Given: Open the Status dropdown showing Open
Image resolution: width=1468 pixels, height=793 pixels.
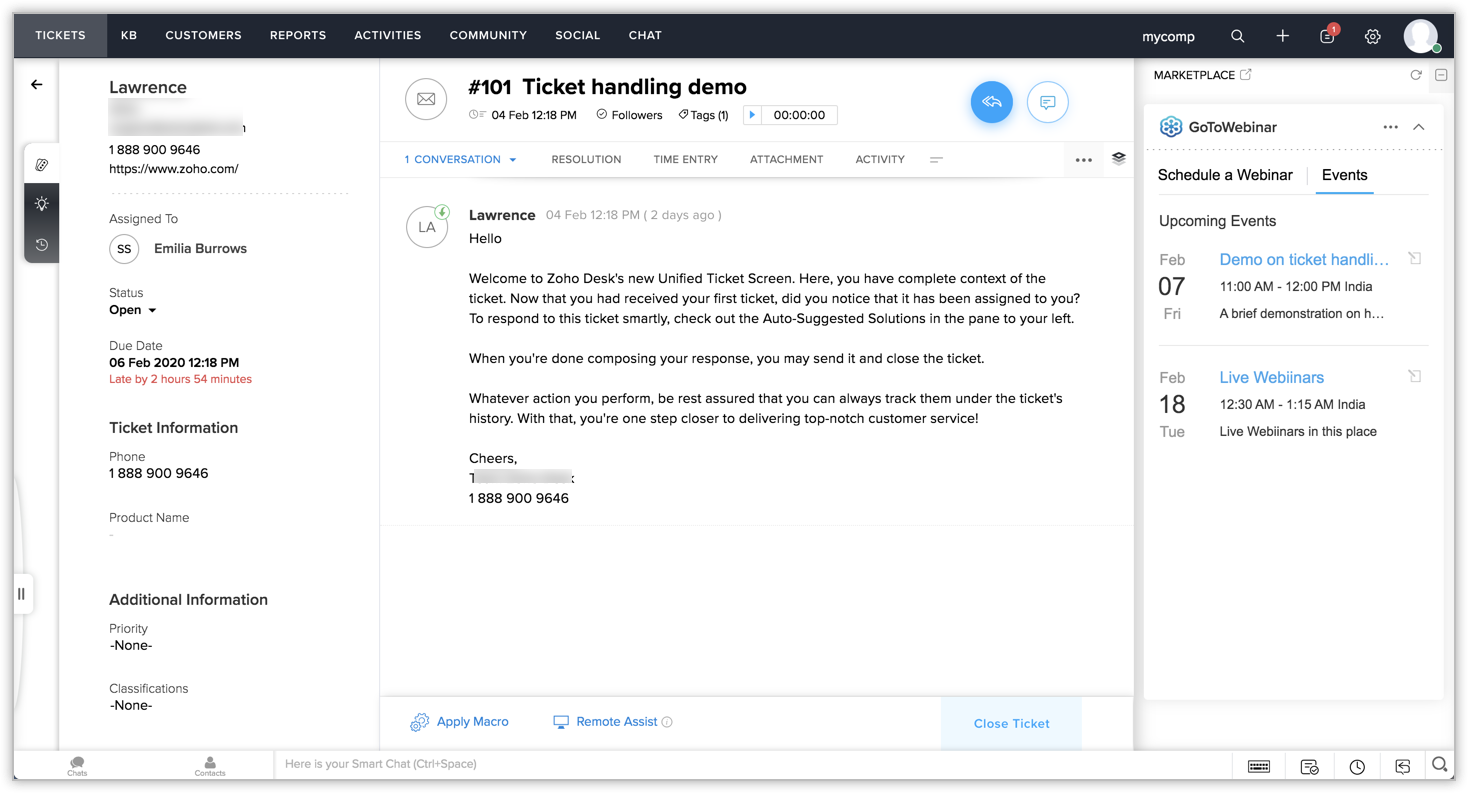Looking at the screenshot, I should click(133, 310).
